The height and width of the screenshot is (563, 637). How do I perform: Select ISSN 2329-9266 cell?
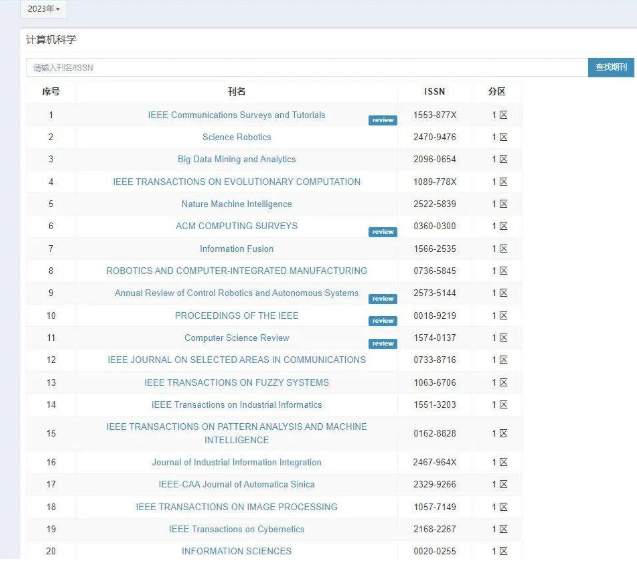click(x=435, y=485)
